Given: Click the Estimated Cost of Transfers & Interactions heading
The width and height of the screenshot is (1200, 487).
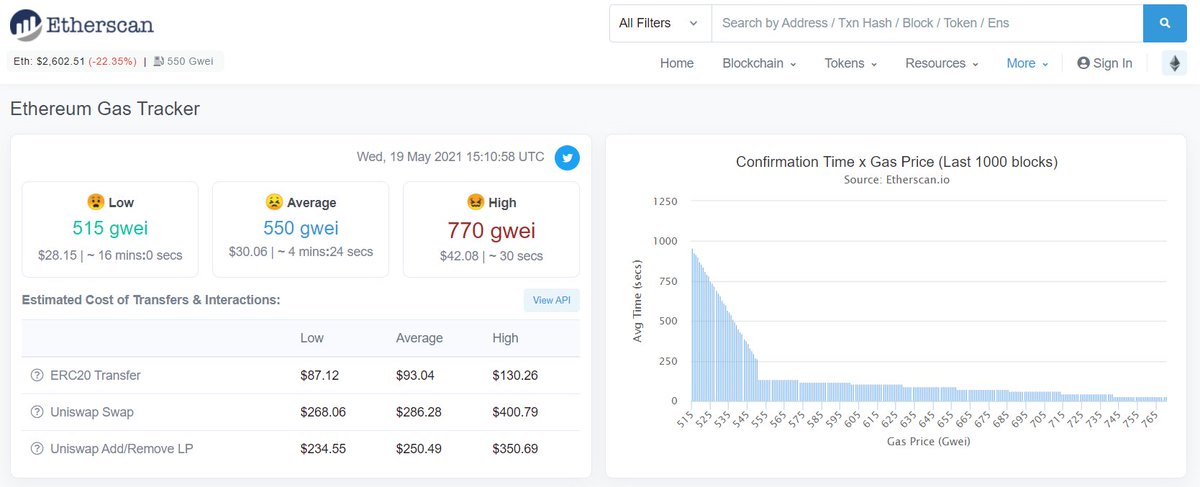Looking at the screenshot, I should 151,300.
